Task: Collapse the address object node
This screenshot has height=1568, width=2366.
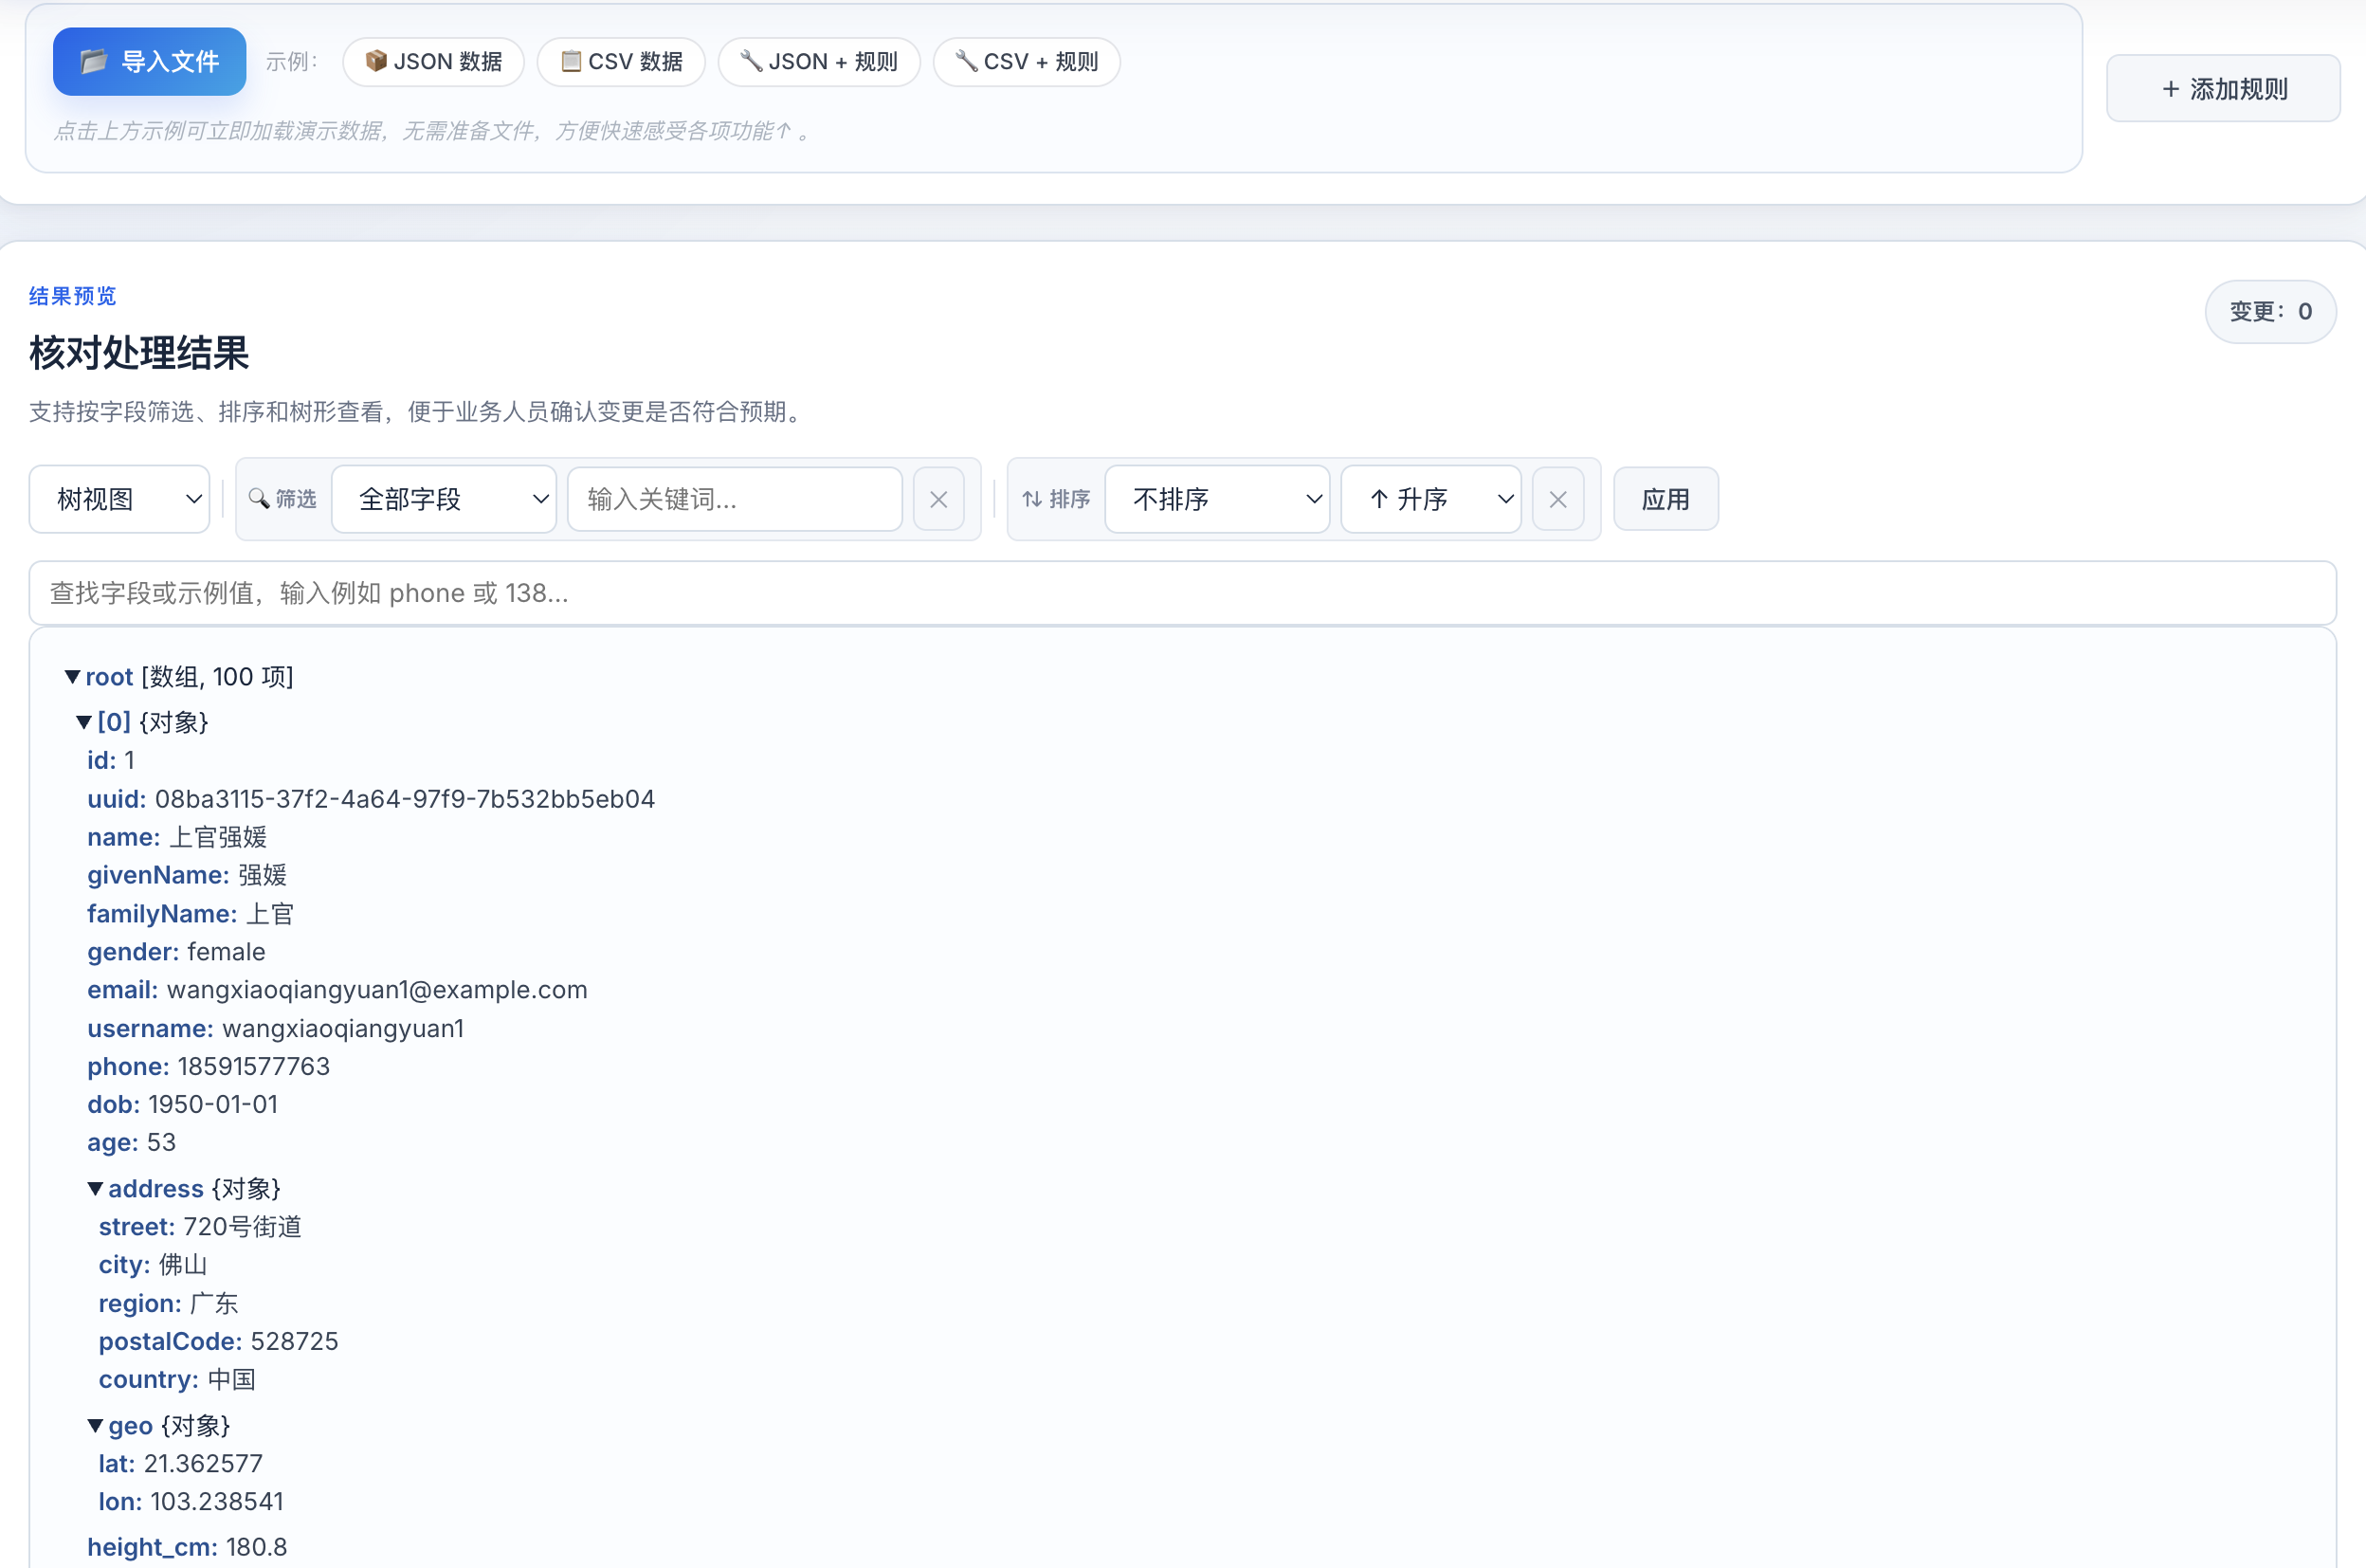Action: click(x=95, y=1188)
